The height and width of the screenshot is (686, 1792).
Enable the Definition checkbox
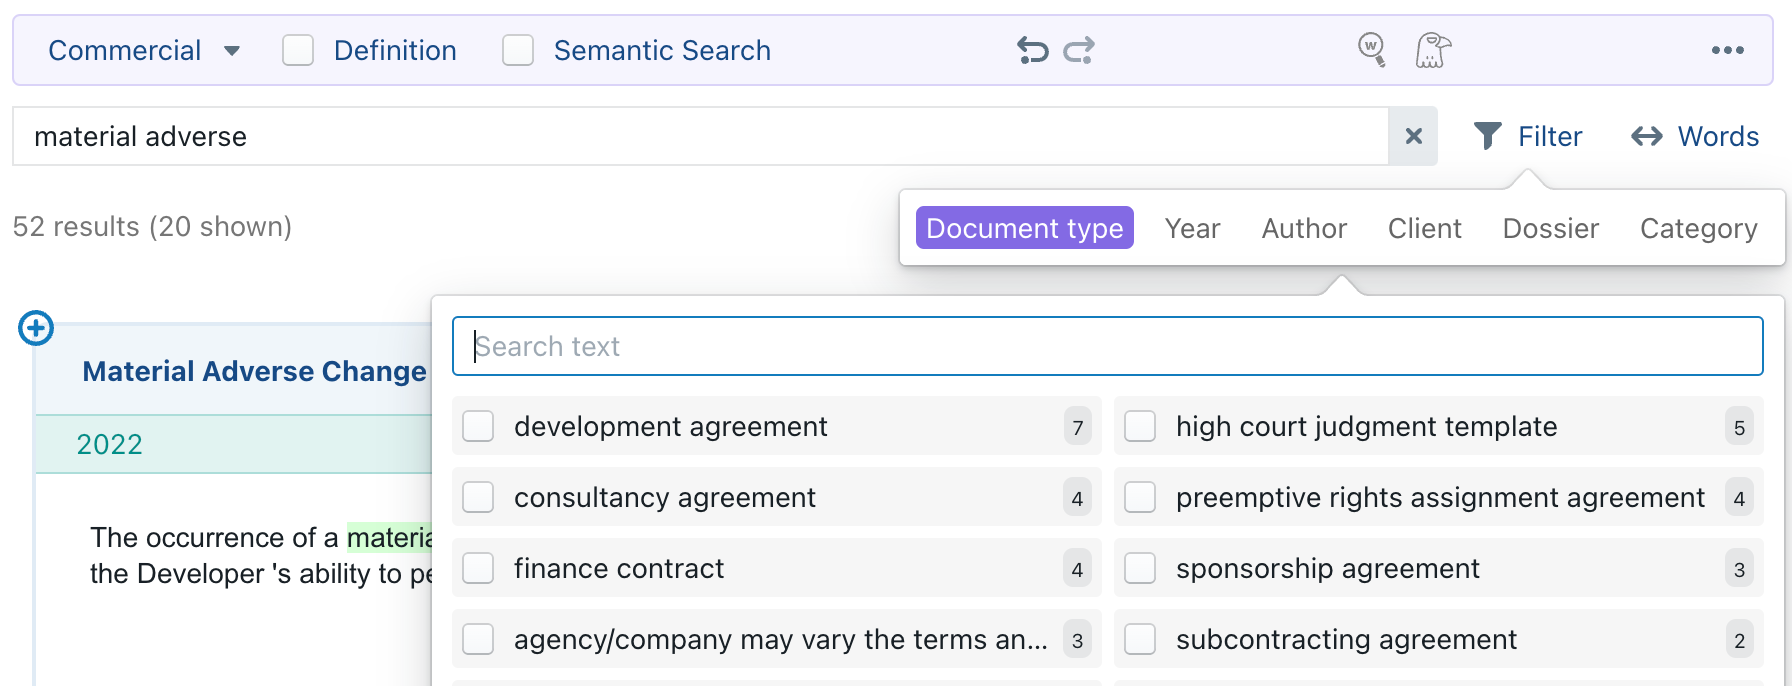click(298, 50)
